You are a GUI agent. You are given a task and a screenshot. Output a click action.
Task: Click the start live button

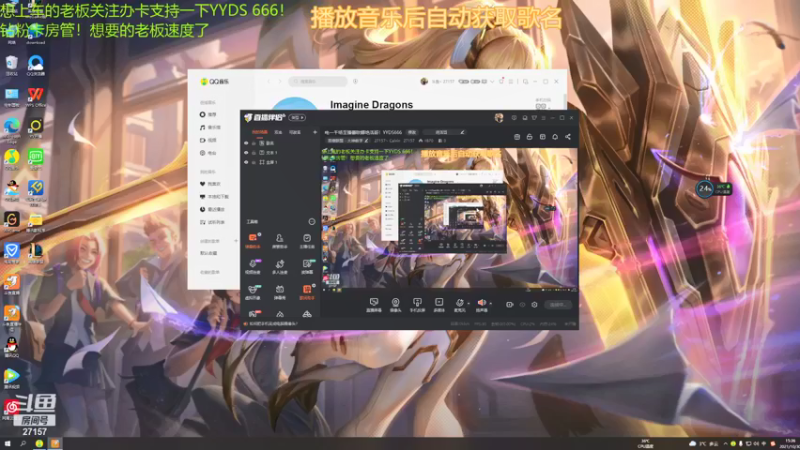558,305
